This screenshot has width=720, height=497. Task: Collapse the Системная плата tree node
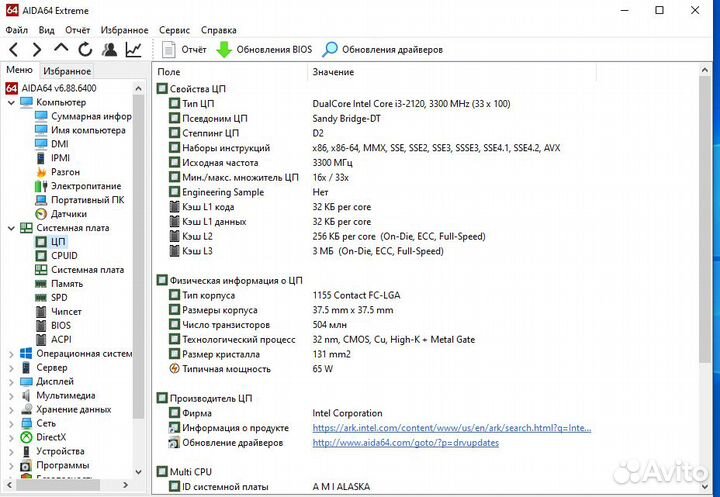[x=11, y=228]
